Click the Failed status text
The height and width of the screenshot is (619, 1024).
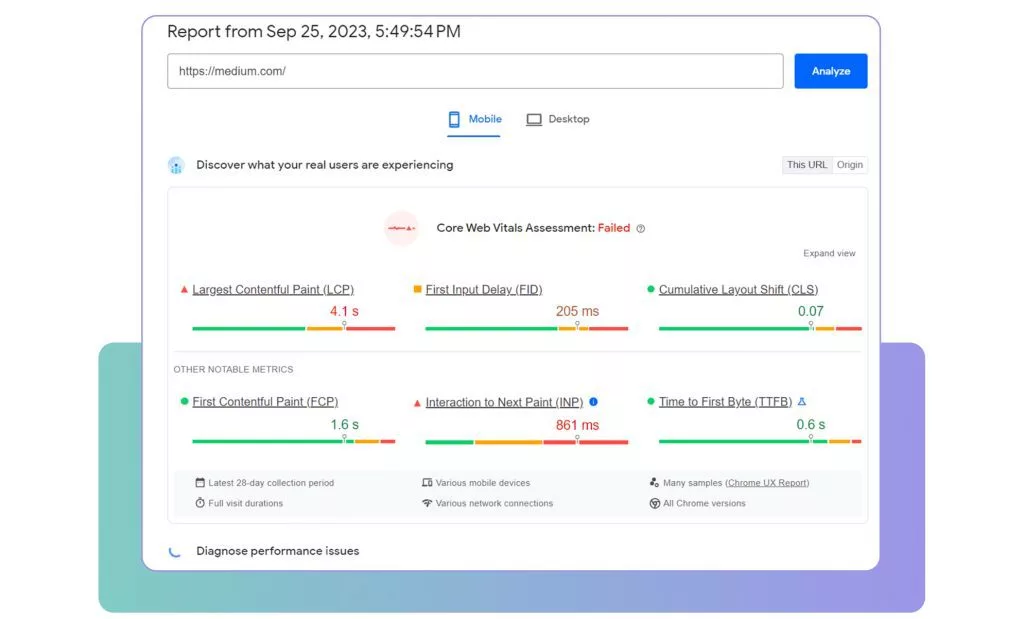click(x=614, y=228)
